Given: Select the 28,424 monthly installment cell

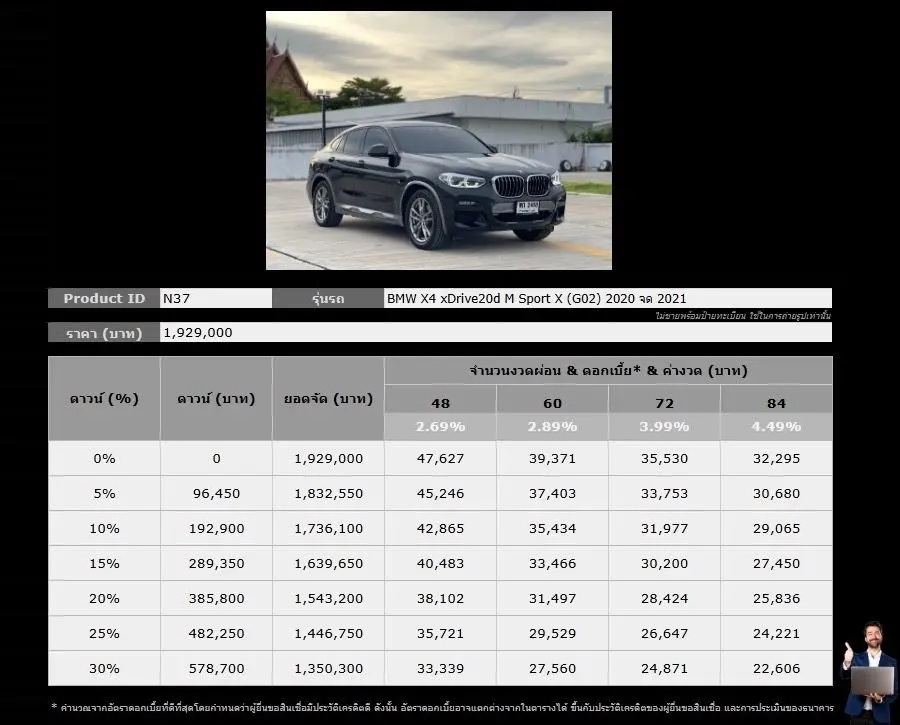Looking at the screenshot, I should coord(664,598).
